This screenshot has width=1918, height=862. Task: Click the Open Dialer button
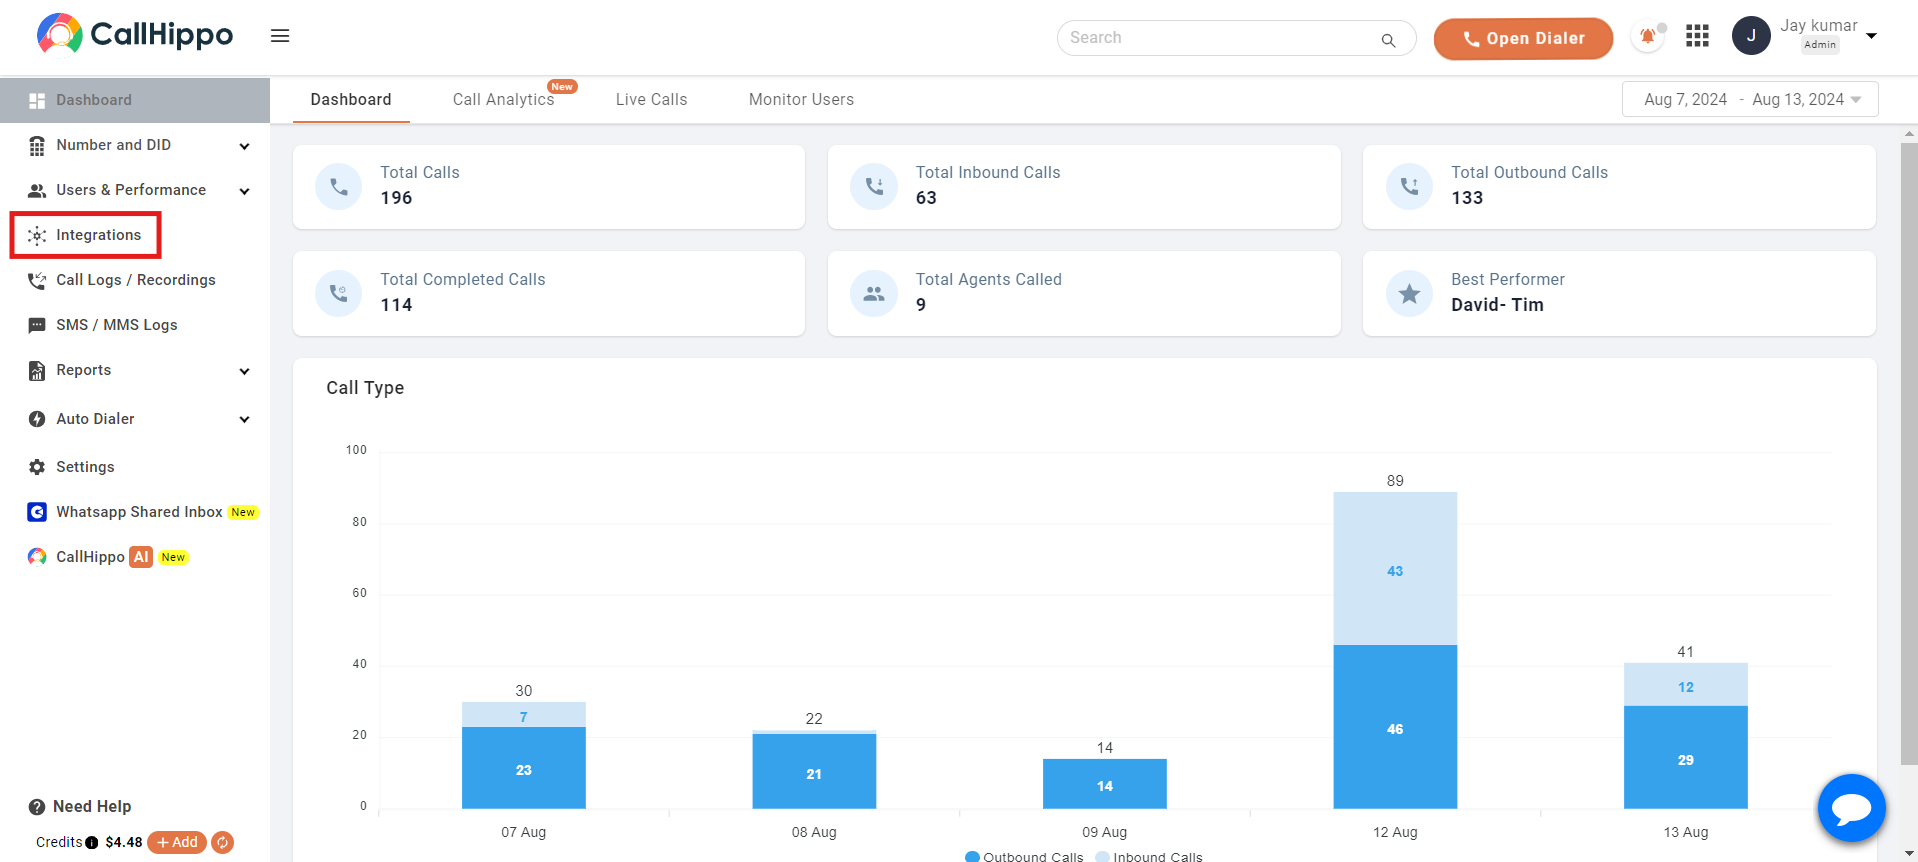click(x=1523, y=38)
